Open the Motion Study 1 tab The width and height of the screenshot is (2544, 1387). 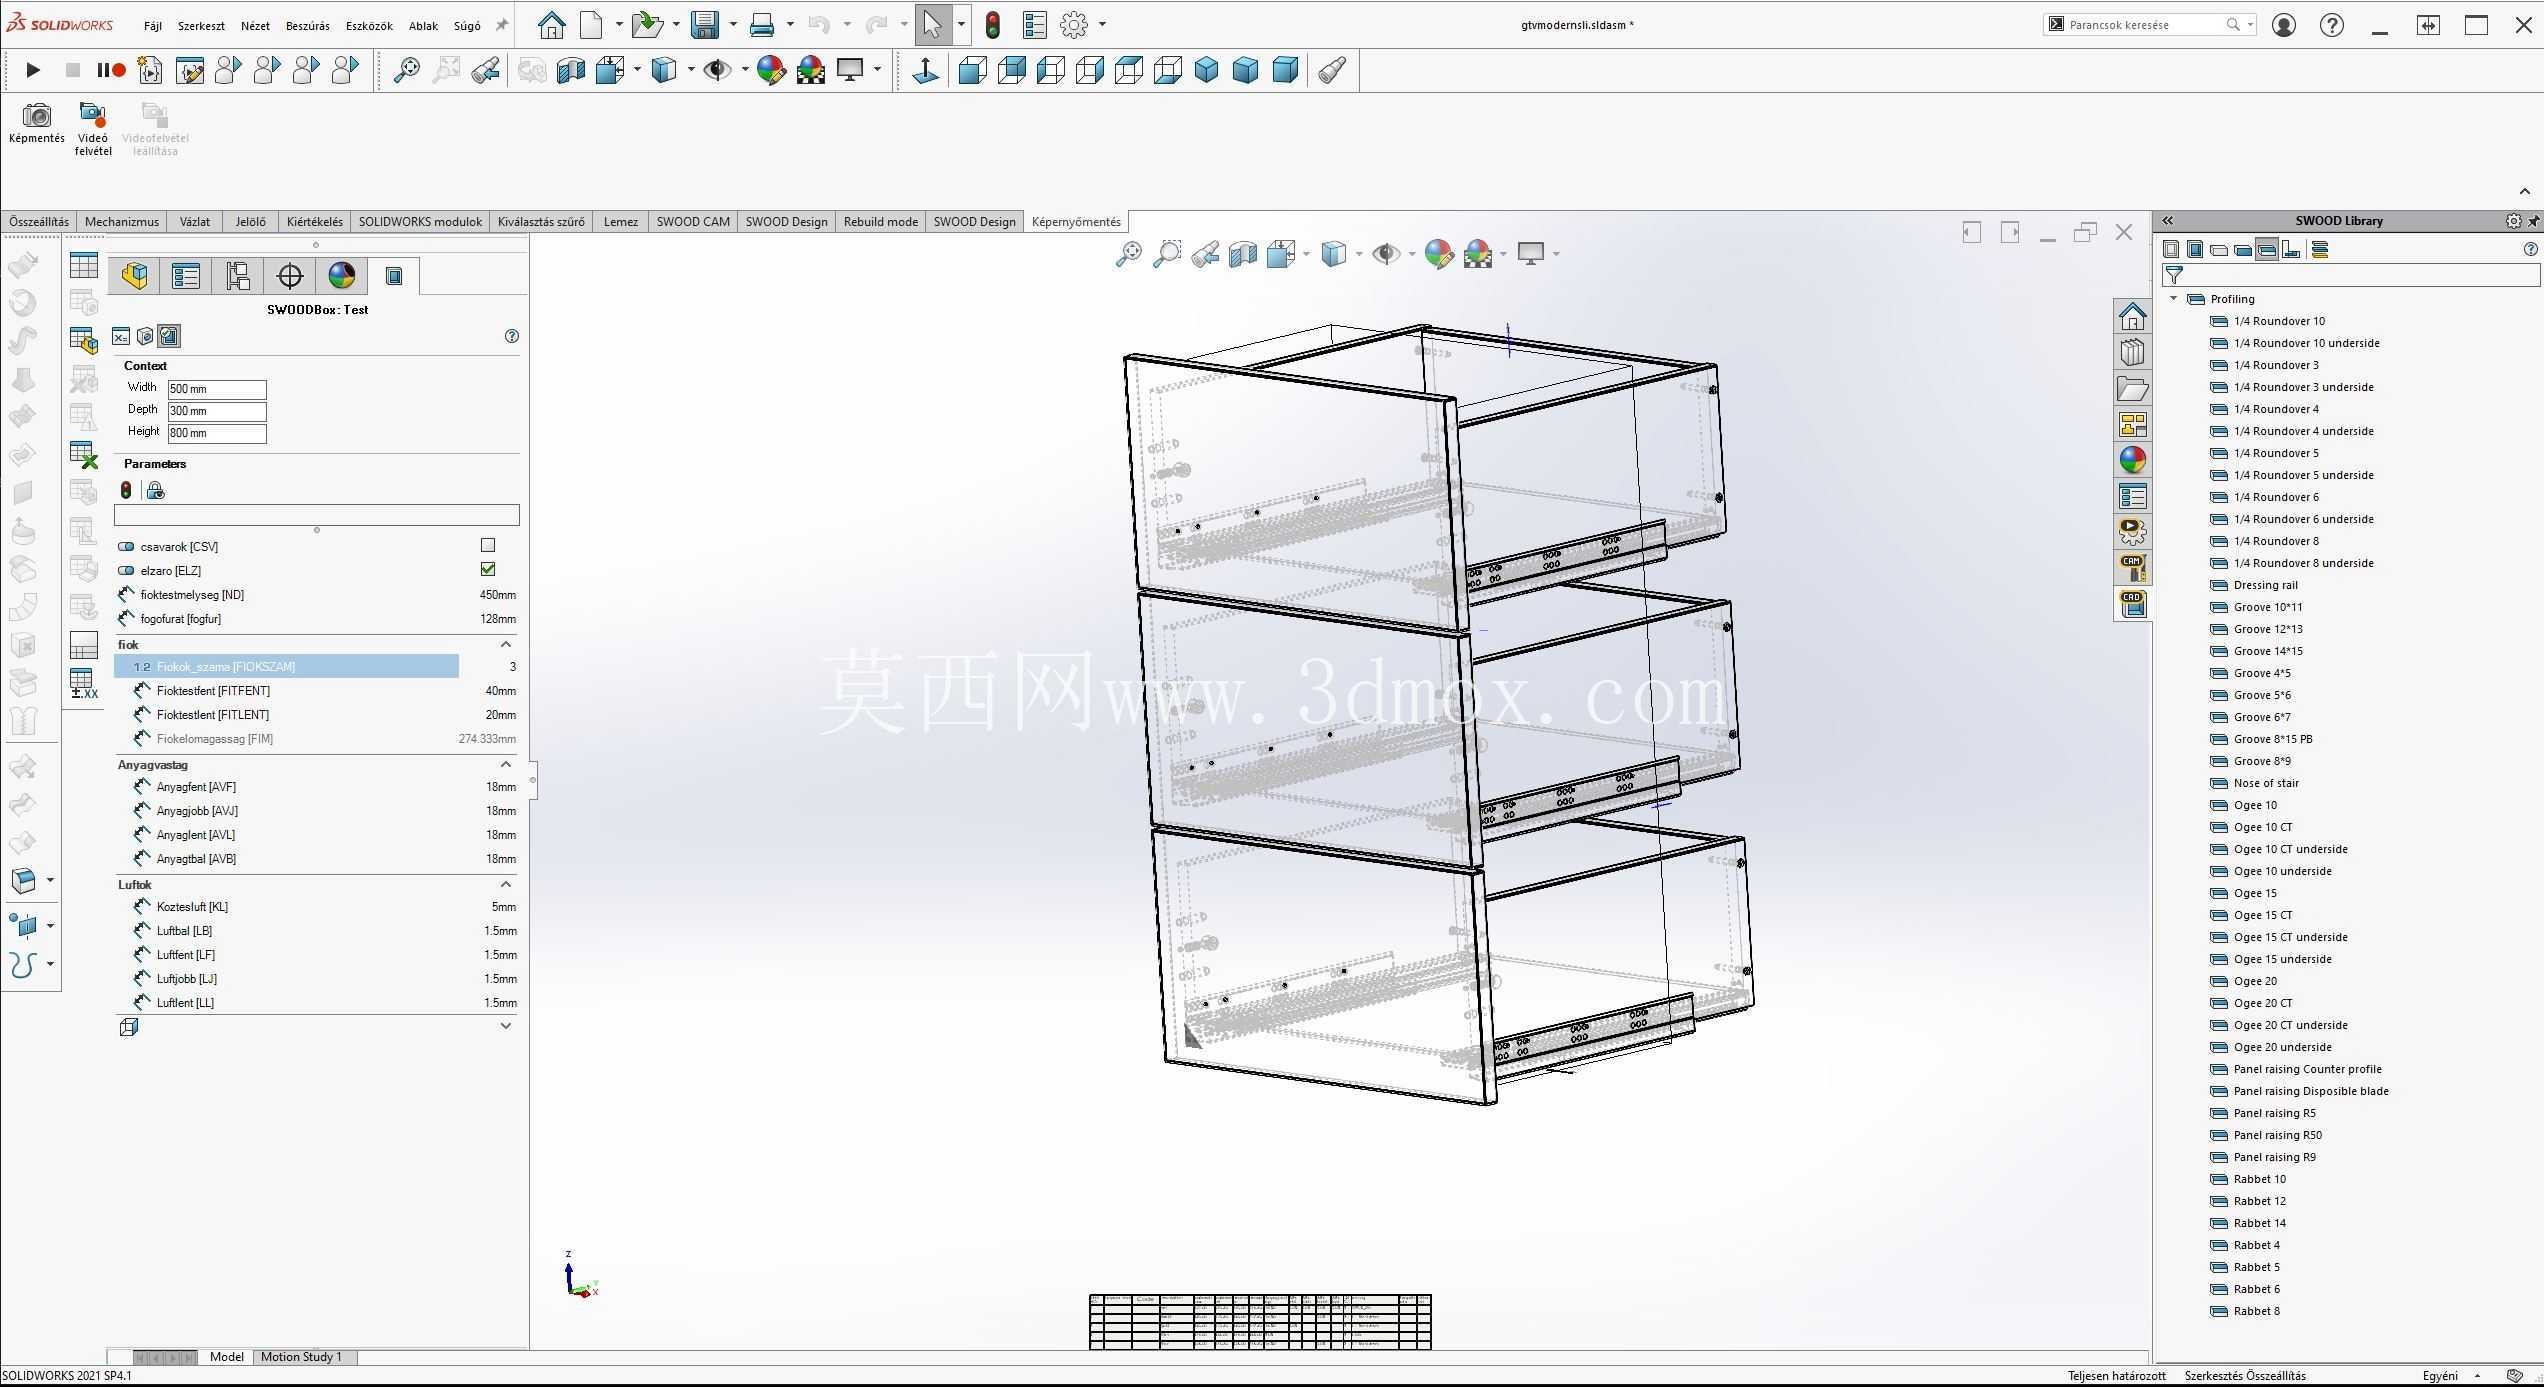click(x=301, y=1357)
